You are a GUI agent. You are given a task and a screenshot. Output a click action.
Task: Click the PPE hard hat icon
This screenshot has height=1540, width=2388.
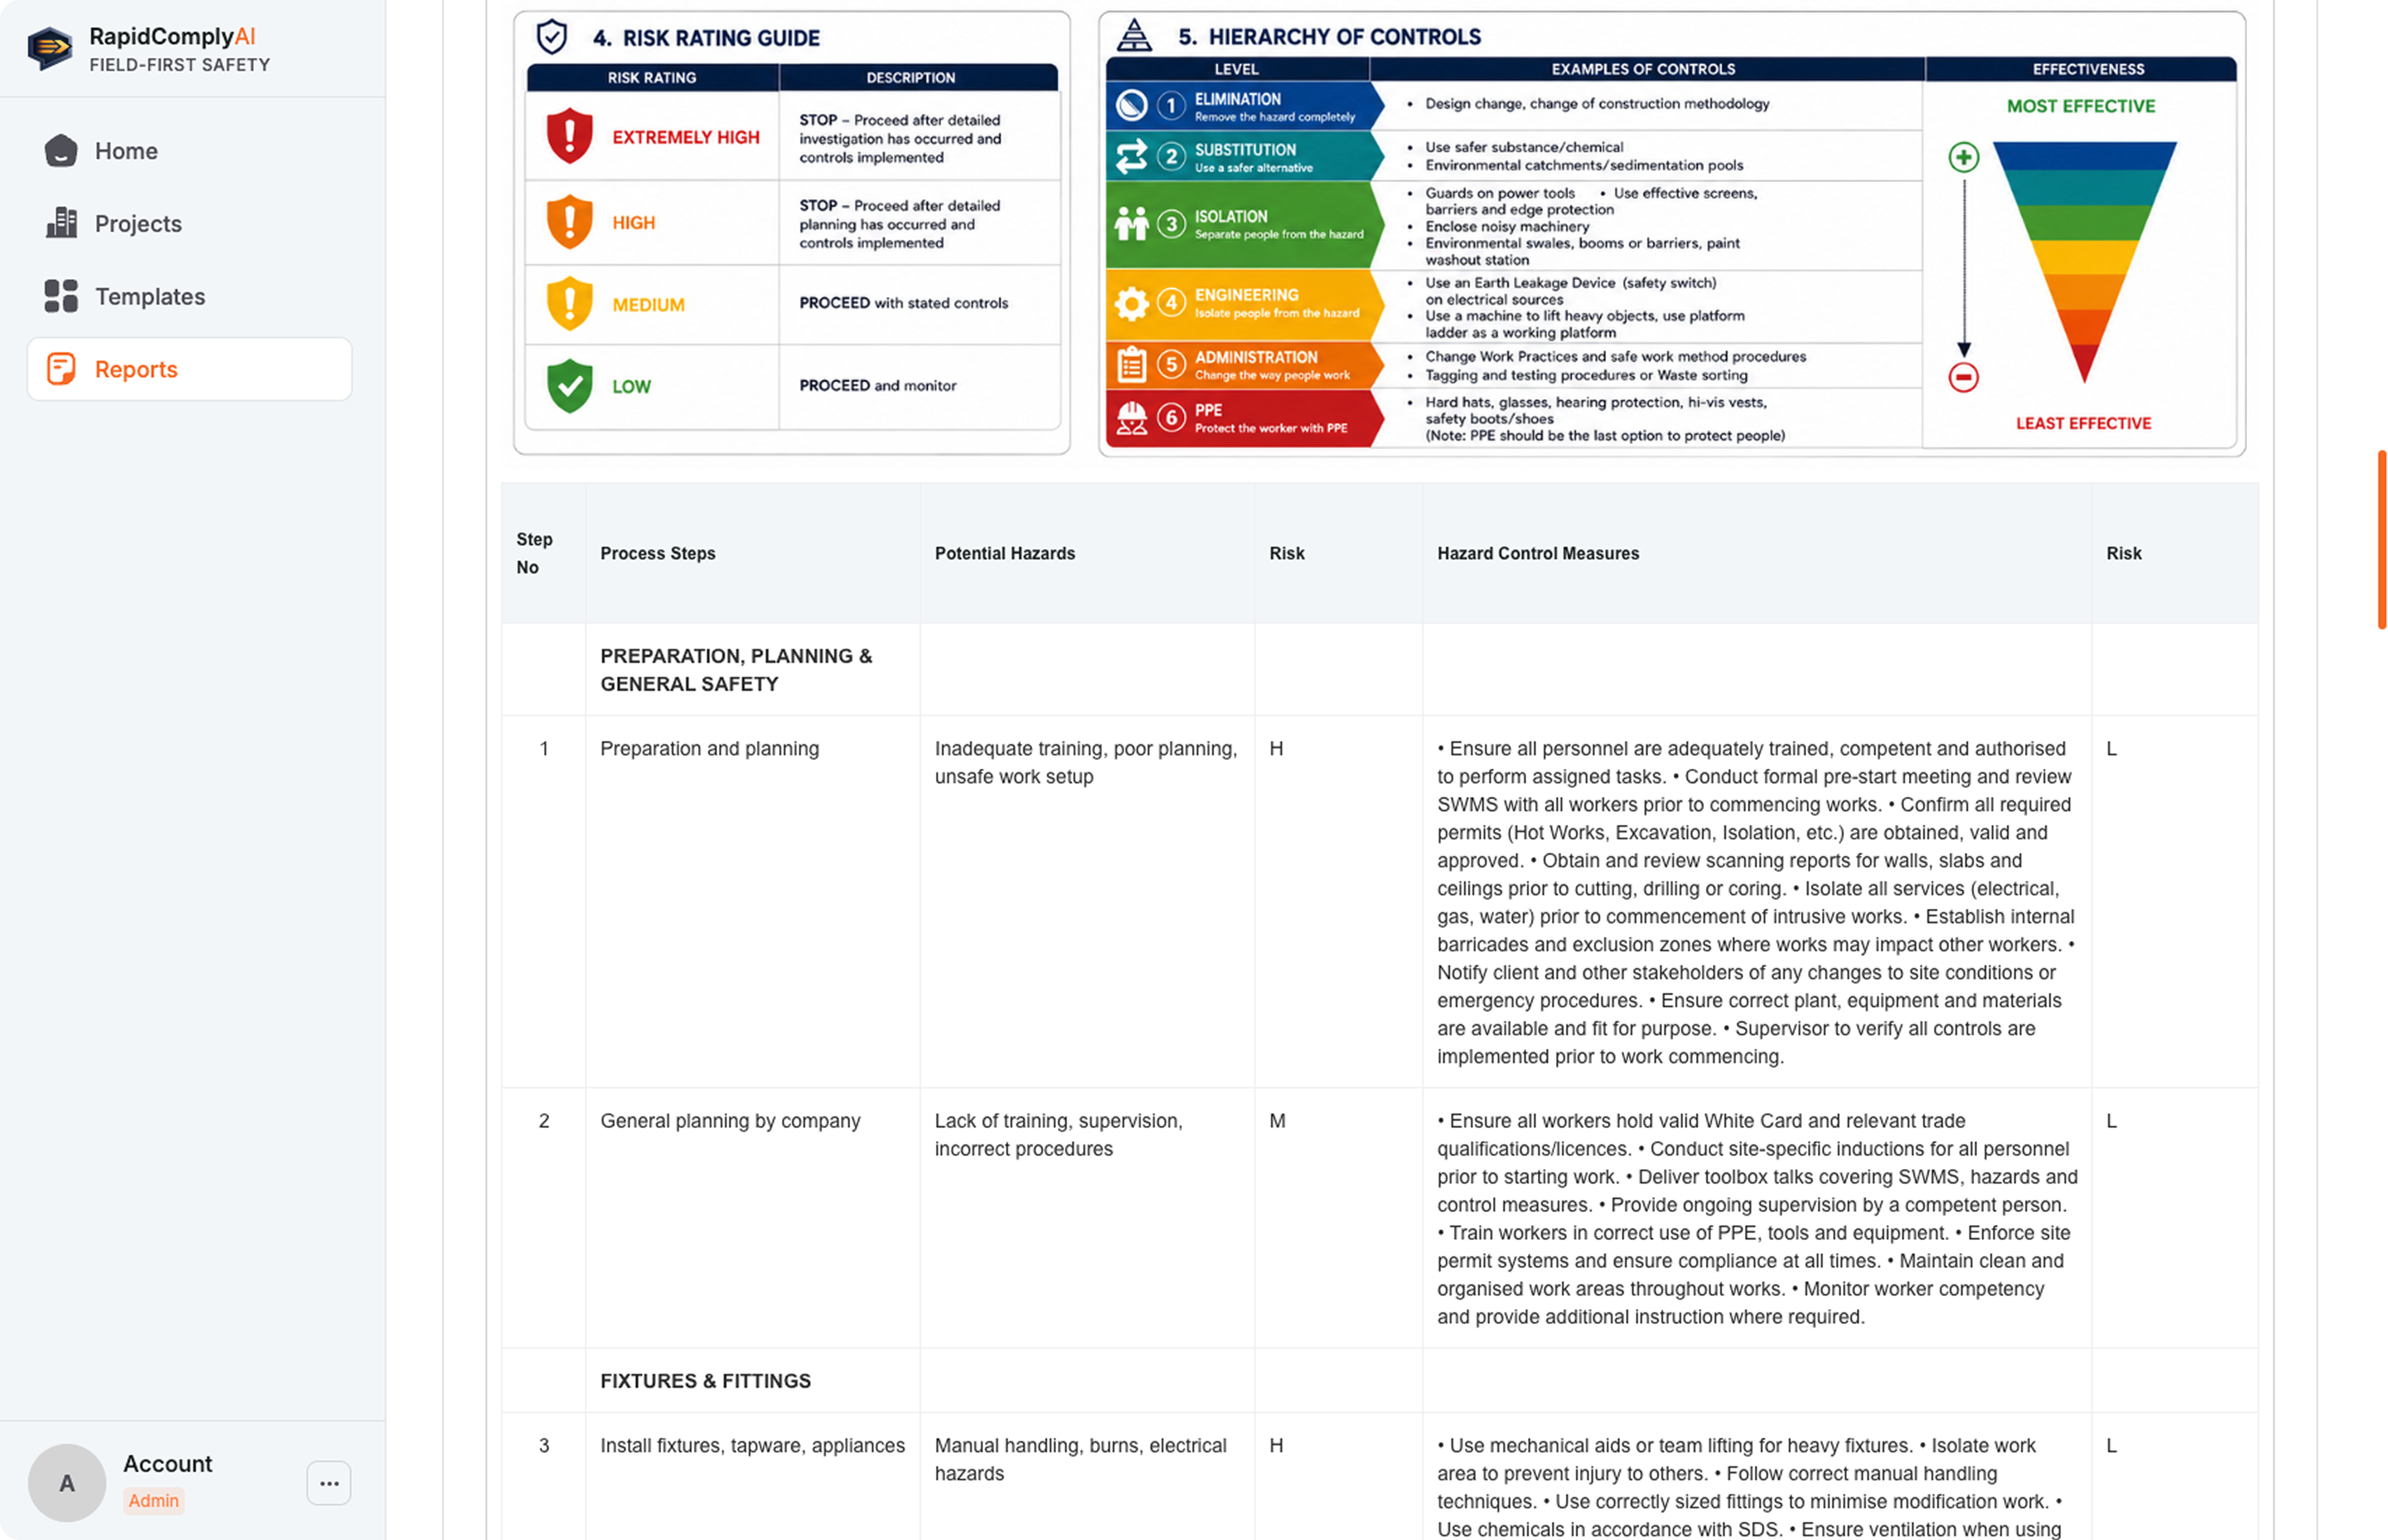tap(1132, 417)
